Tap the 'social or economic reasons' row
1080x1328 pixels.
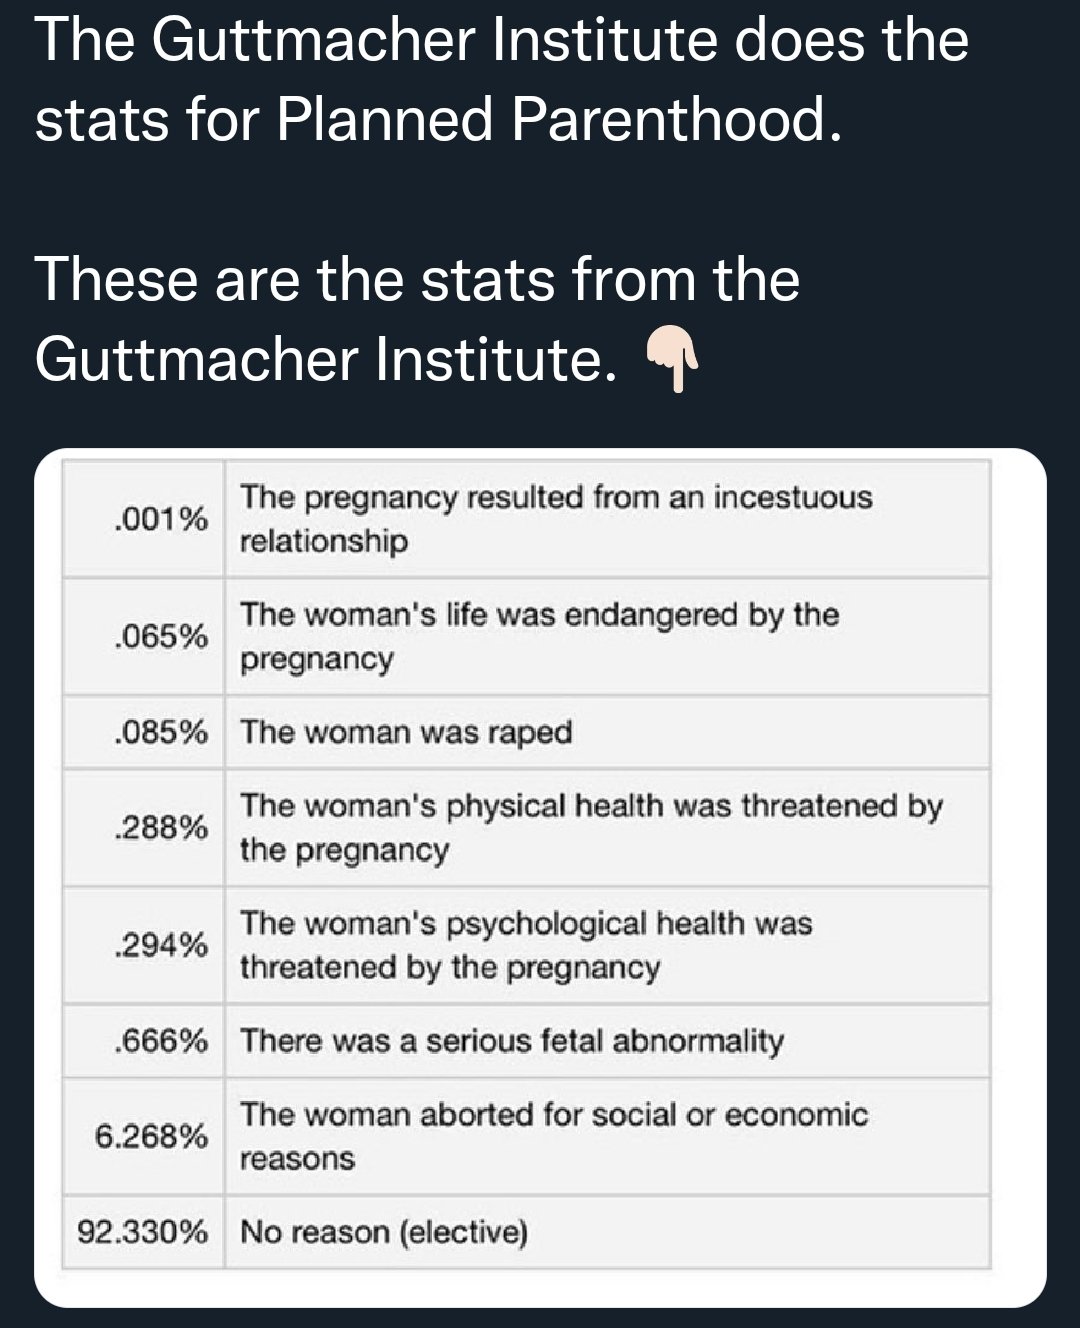tap(608, 1137)
